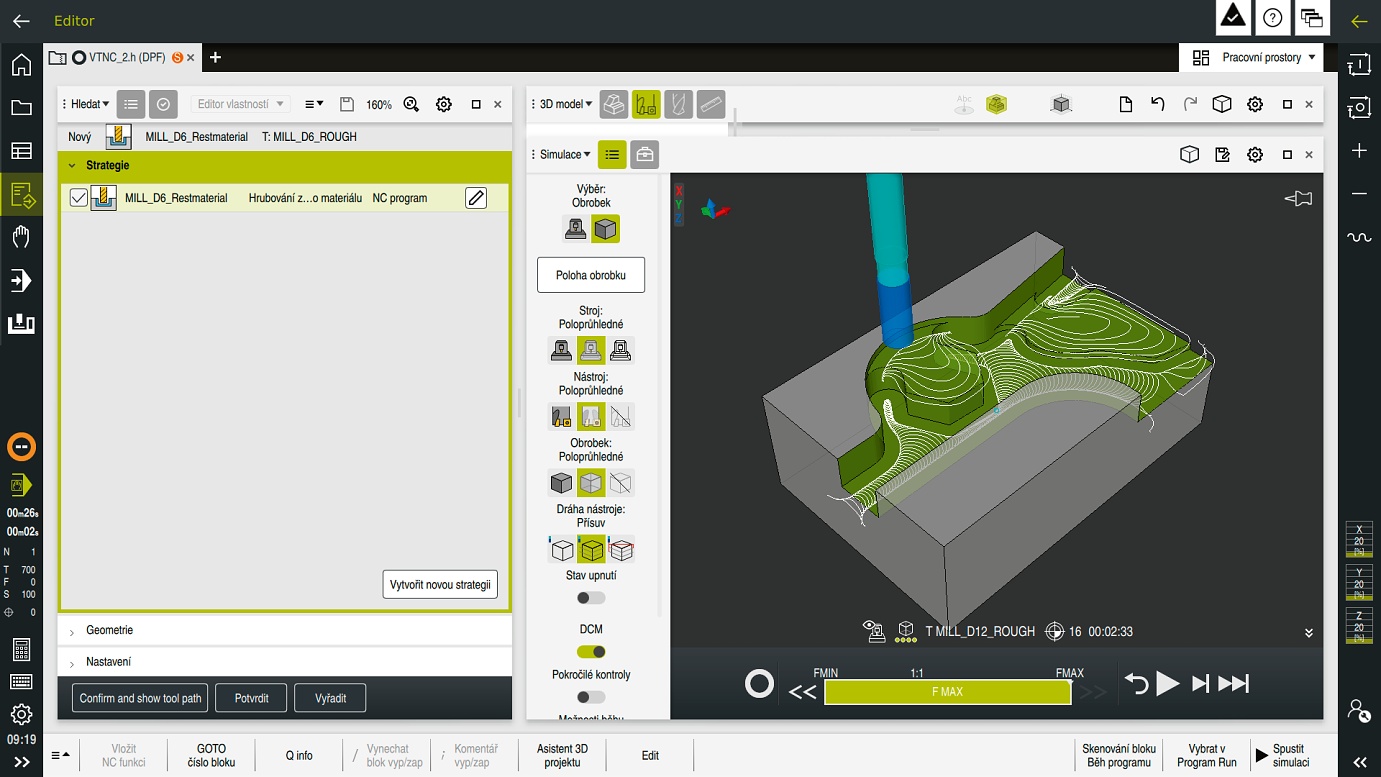
Task: Click the zoom magnifier icon beside 160%
Action: point(411,104)
